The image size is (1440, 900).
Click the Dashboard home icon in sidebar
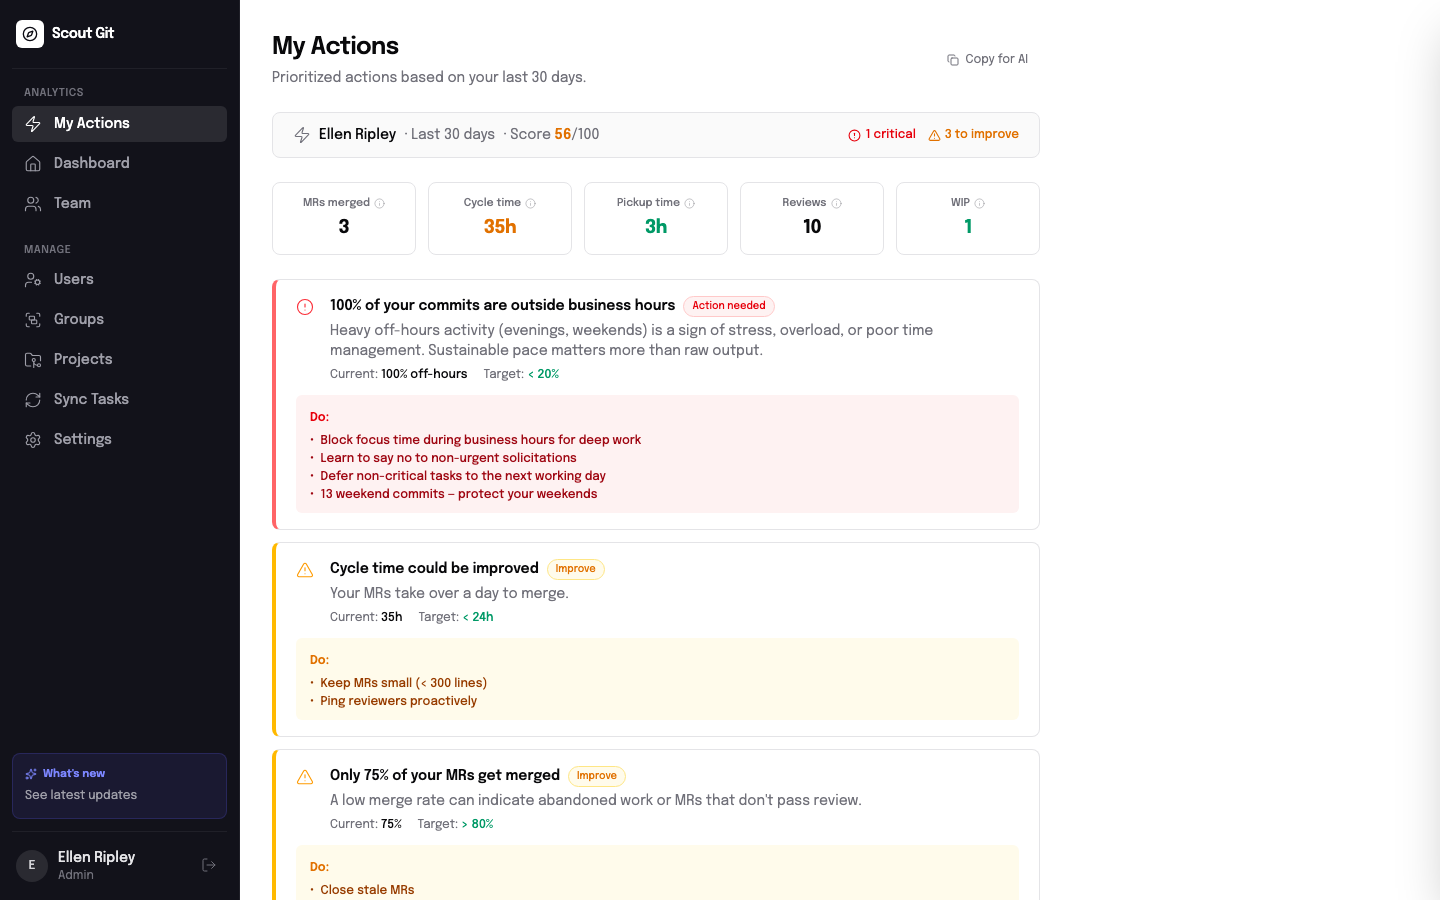[33, 163]
